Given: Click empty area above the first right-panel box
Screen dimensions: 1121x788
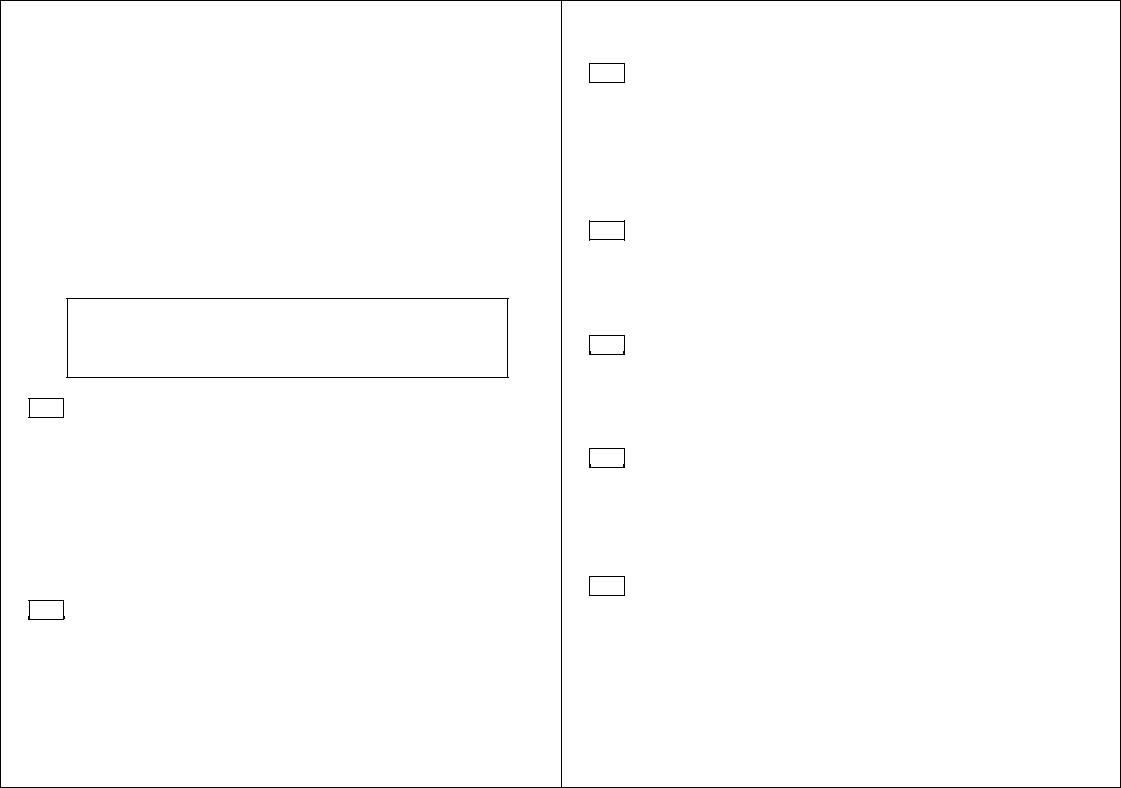Looking at the screenshot, I should coord(840,32).
